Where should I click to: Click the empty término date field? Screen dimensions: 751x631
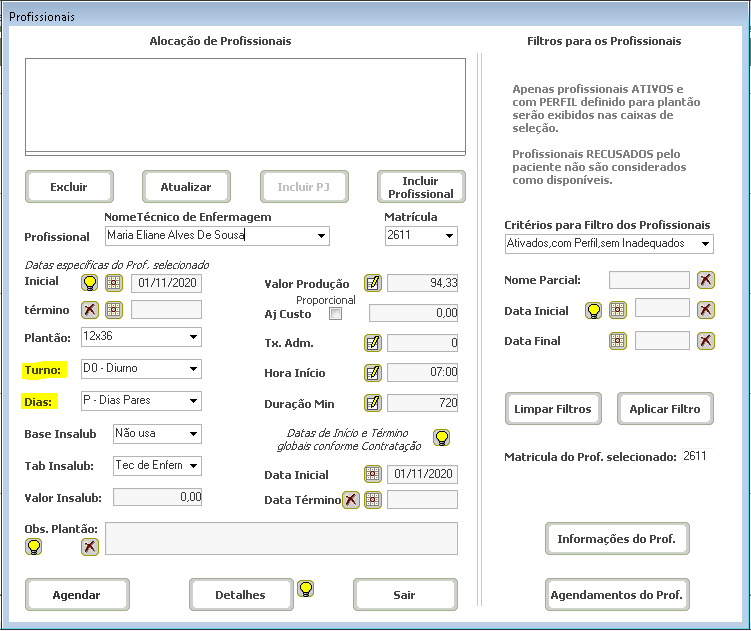click(x=167, y=310)
